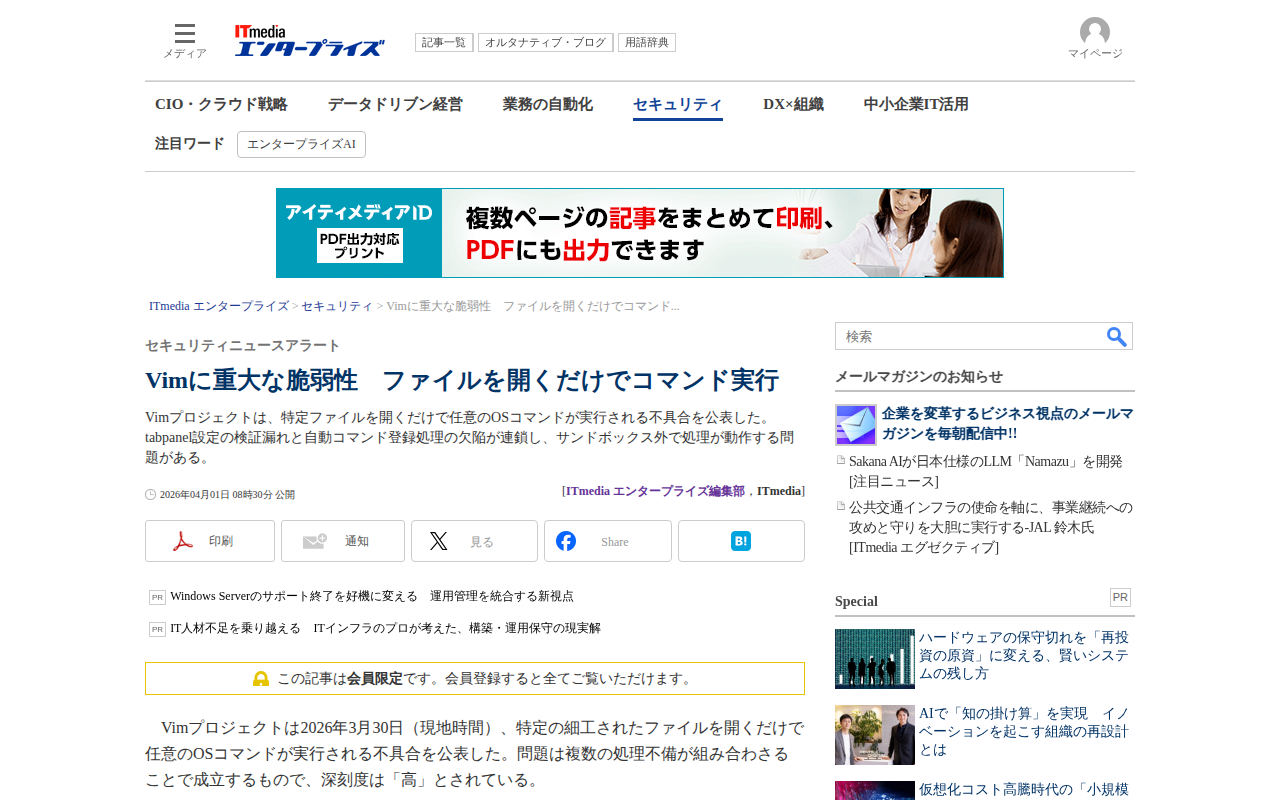Image resolution: width=1280 pixels, height=800 pixels.
Task: Open 仮想化コスト高騰時代 article link
Action: tap(1025, 789)
